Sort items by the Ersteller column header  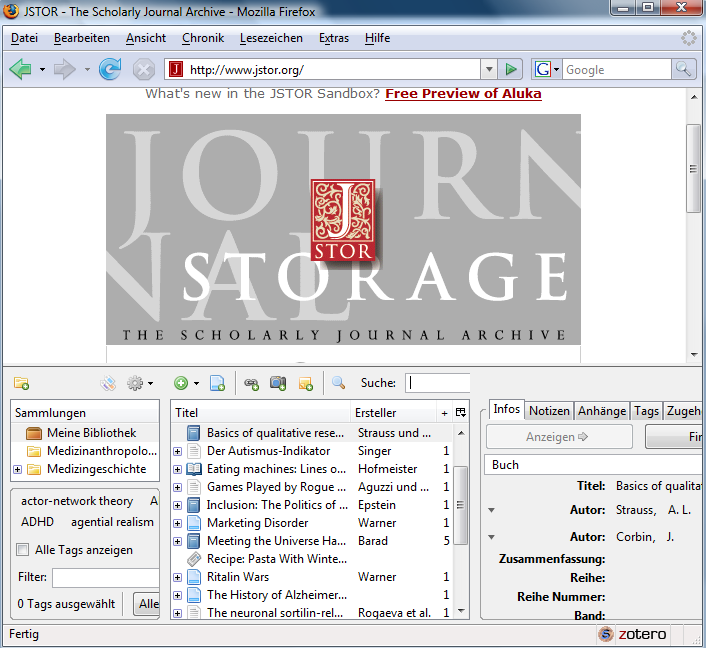393,412
